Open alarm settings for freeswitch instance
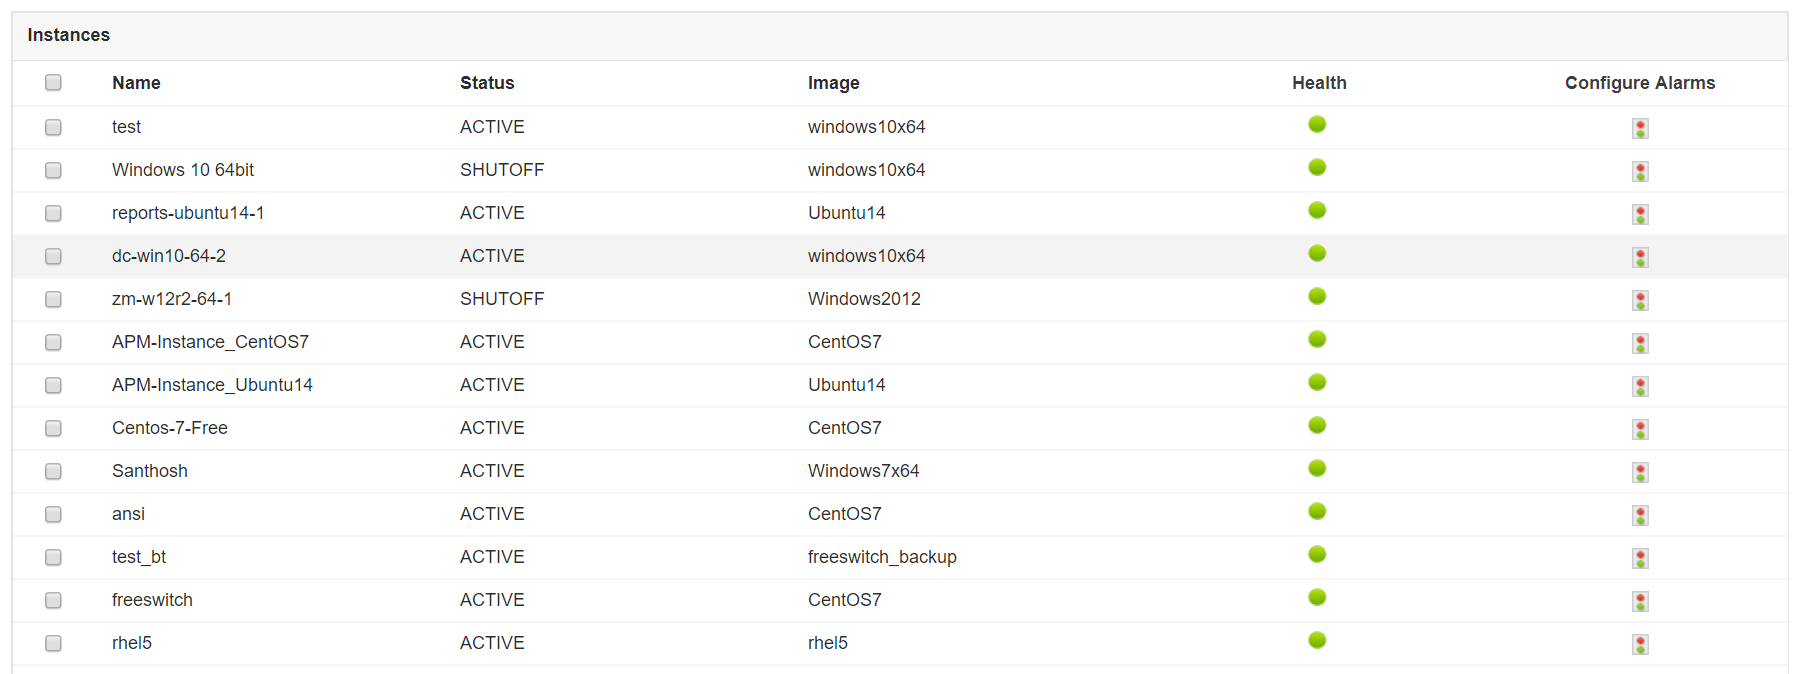The width and height of the screenshot is (1802, 674). tap(1640, 601)
